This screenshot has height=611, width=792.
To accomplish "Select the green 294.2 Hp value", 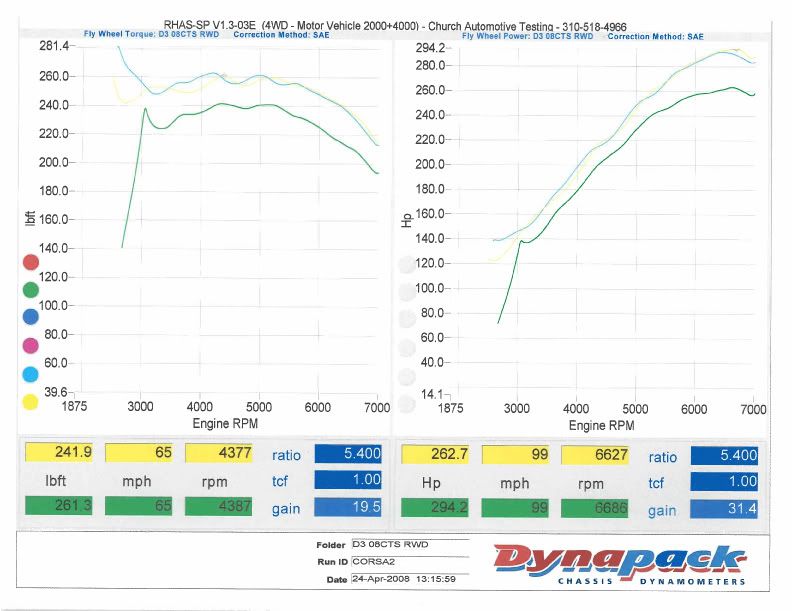I will point(435,508).
